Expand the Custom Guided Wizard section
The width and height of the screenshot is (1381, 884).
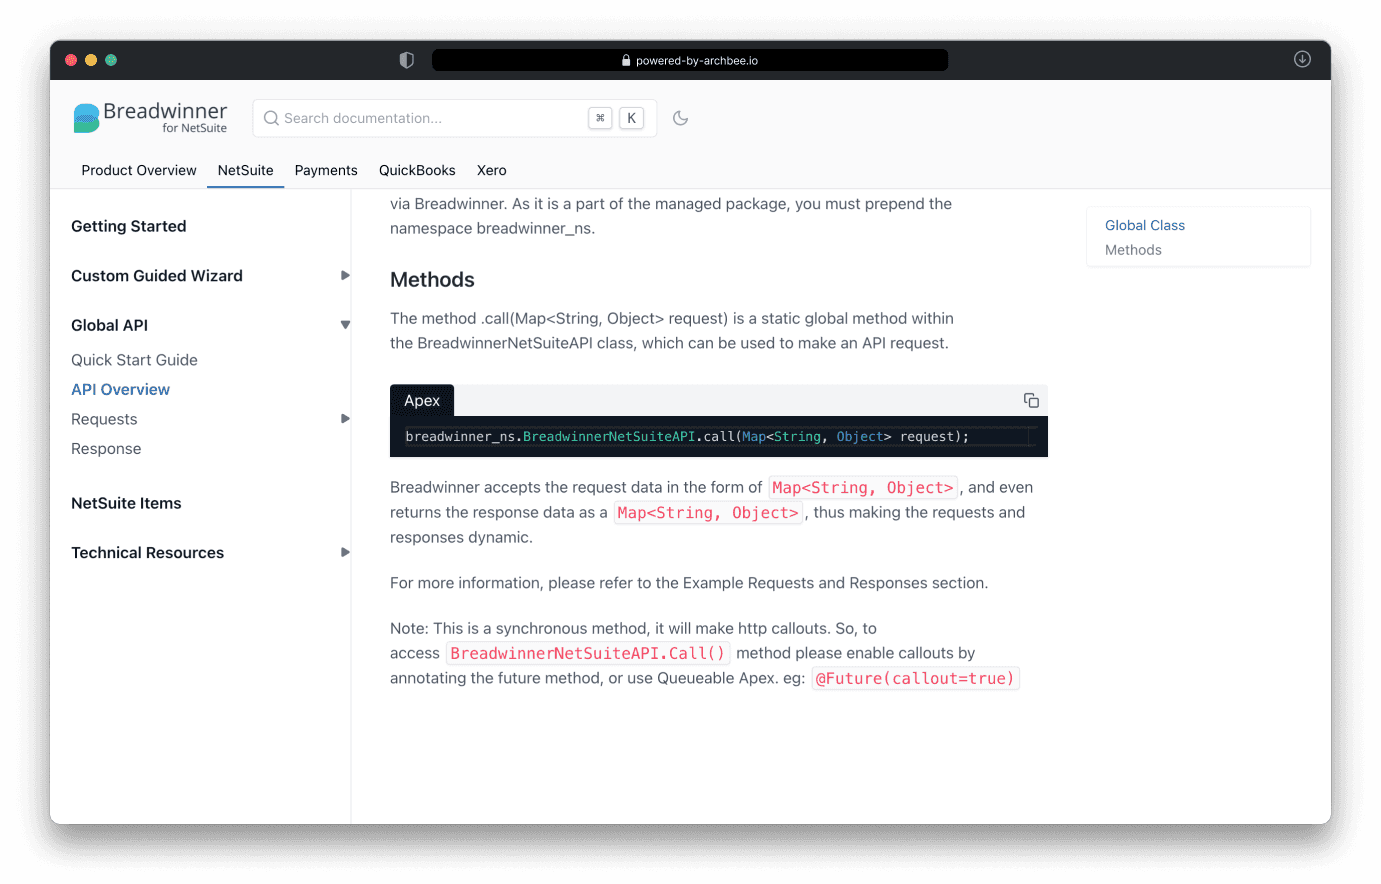click(345, 276)
